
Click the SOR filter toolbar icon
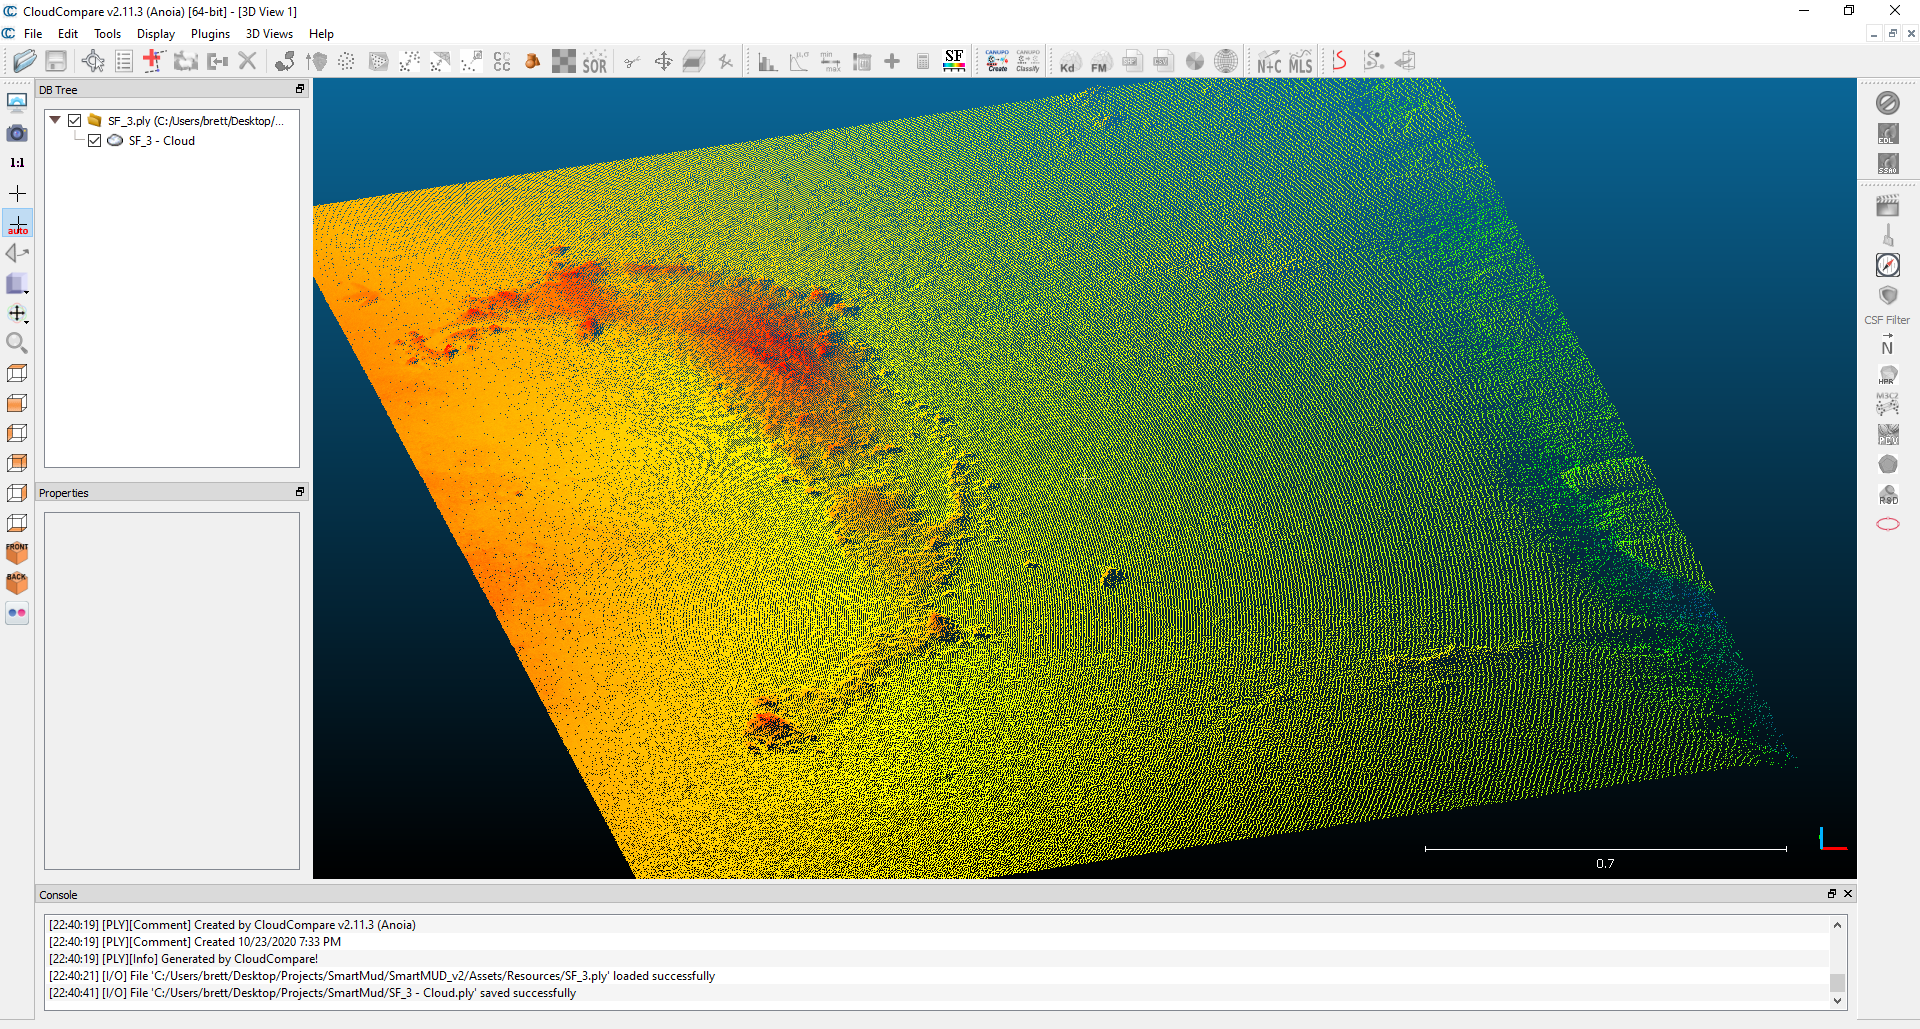[x=595, y=62]
